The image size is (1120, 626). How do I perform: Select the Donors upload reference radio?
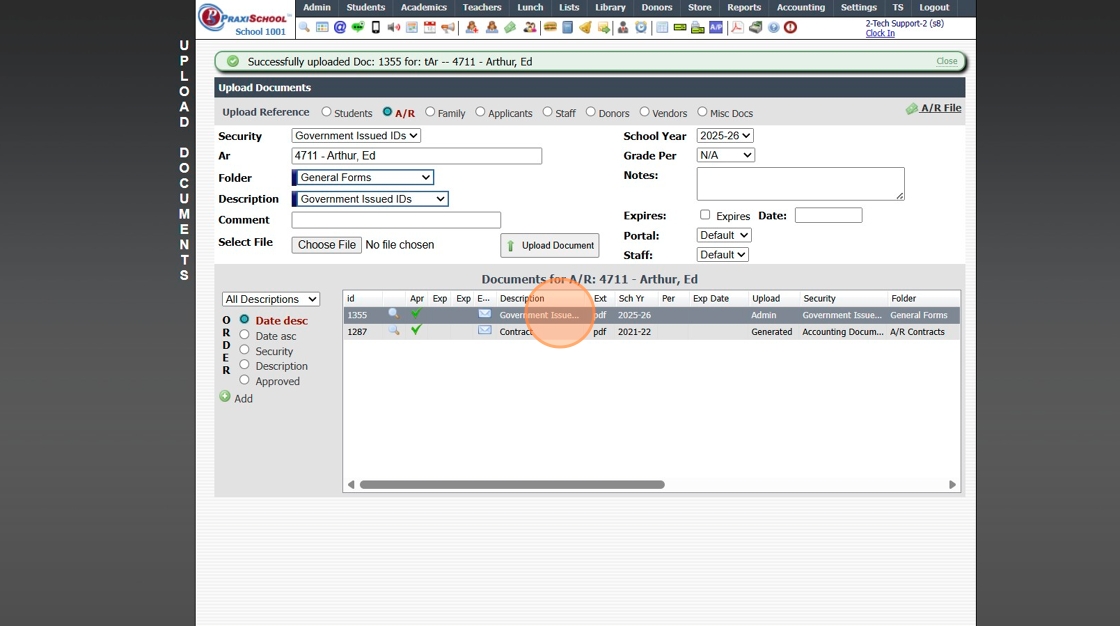click(x=591, y=111)
